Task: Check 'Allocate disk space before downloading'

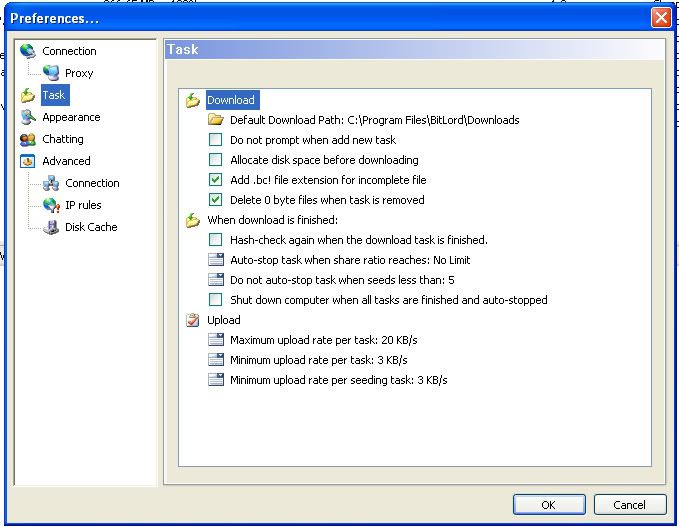Action: click(215, 160)
